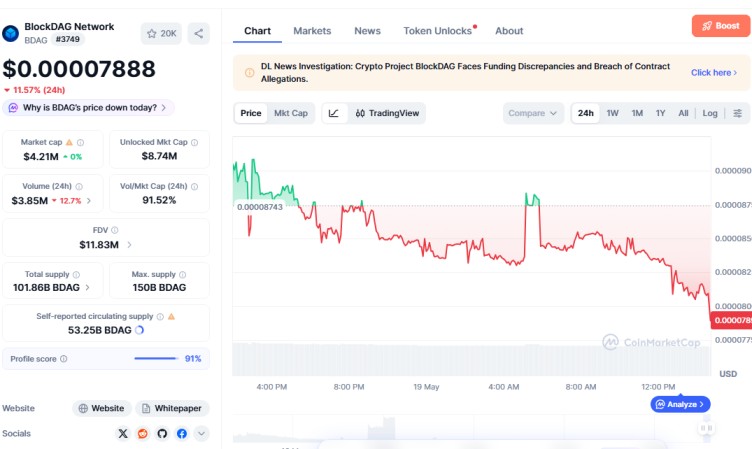Click the #3749 rank badge
The width and height of the screenshot is (752, 449).
click(68, 39)
